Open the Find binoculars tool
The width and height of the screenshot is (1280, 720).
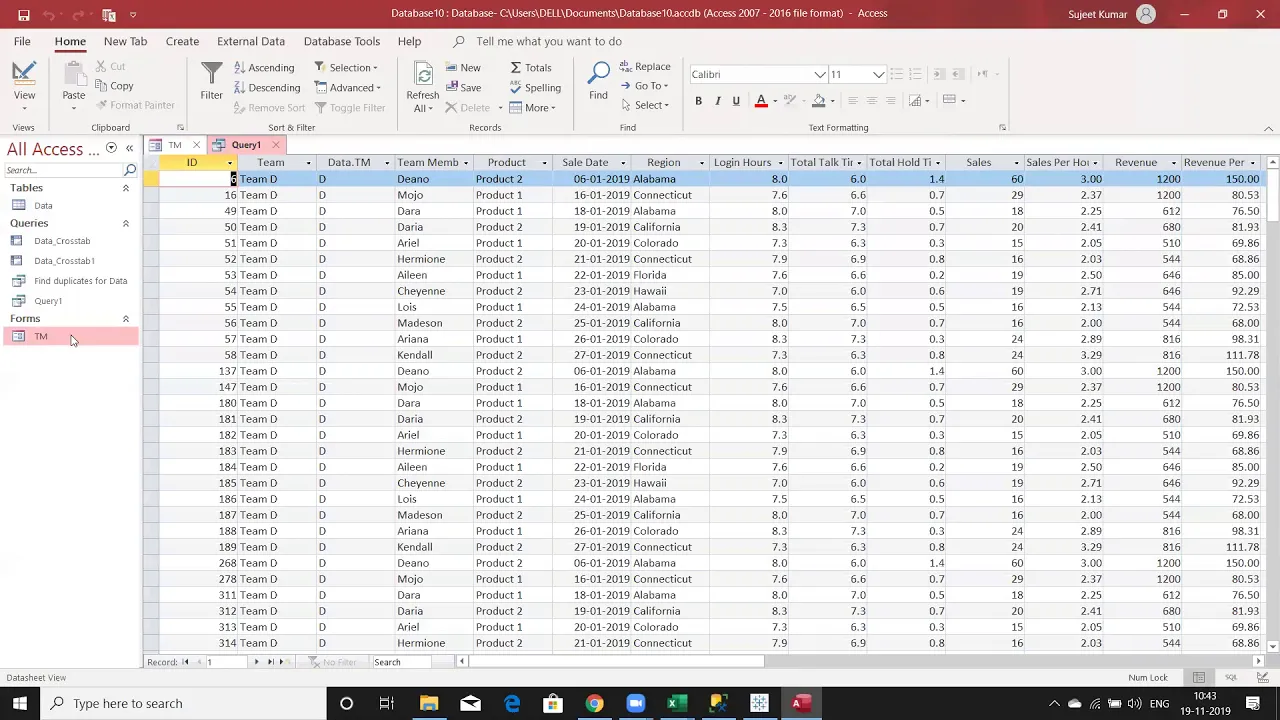[x=598, y=82]
